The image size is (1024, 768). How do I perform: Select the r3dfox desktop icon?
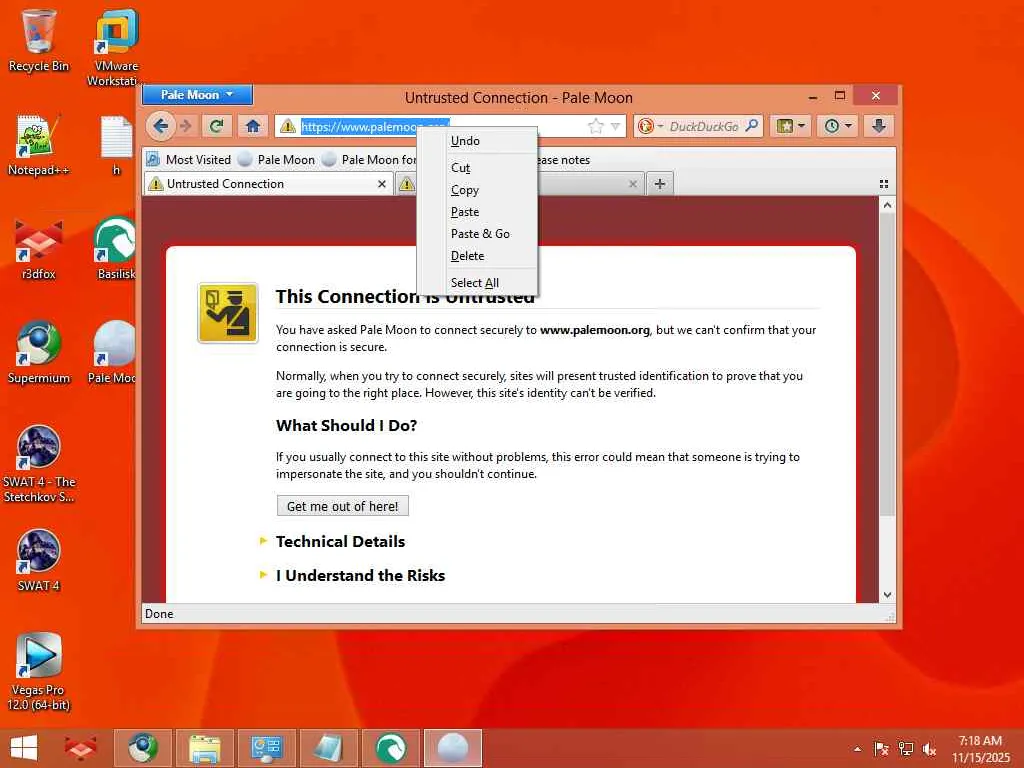(39, 249)
